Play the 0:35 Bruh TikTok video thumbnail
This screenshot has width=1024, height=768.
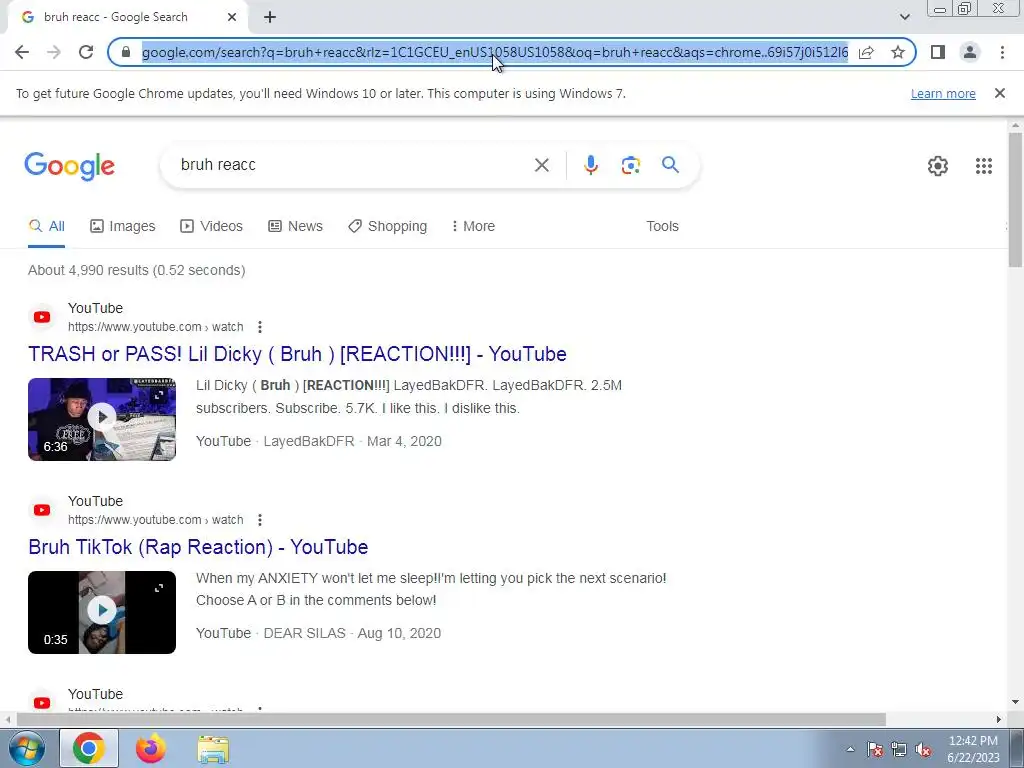pyautogui.click(x=102, y=613)
